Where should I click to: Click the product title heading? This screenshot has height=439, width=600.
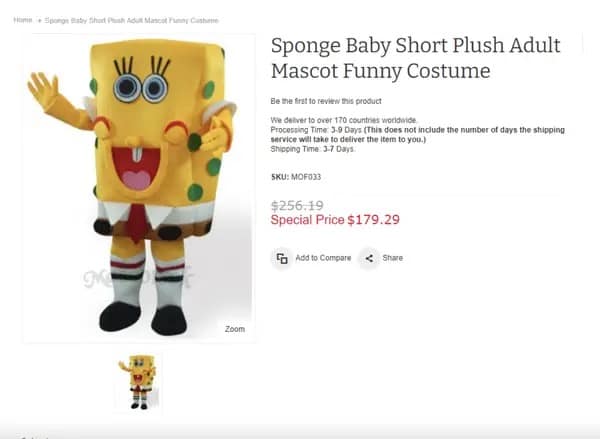pos(415,58)
